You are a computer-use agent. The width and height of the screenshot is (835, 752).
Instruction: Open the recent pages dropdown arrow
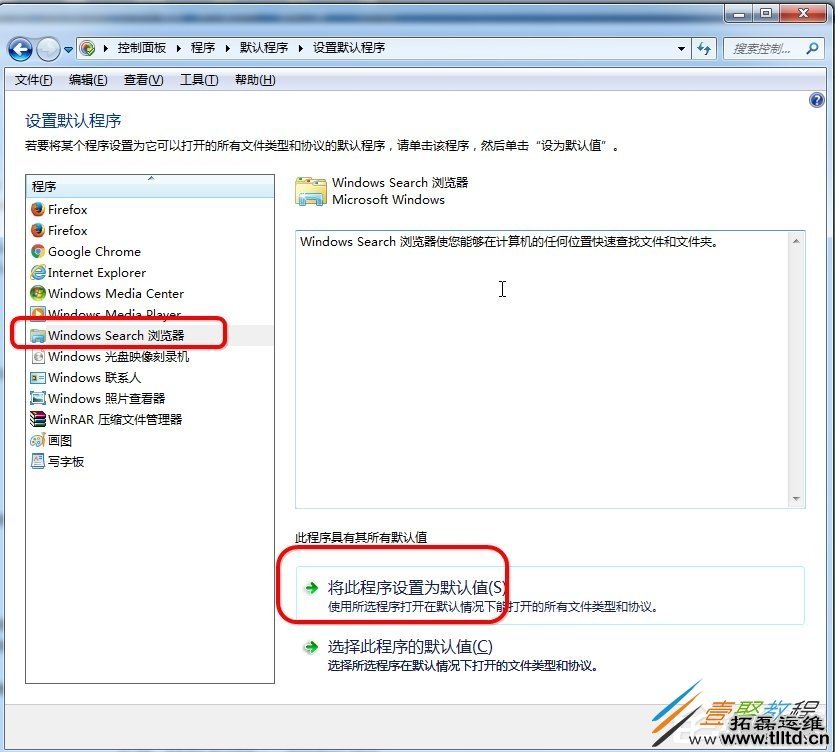pos(68,47)
